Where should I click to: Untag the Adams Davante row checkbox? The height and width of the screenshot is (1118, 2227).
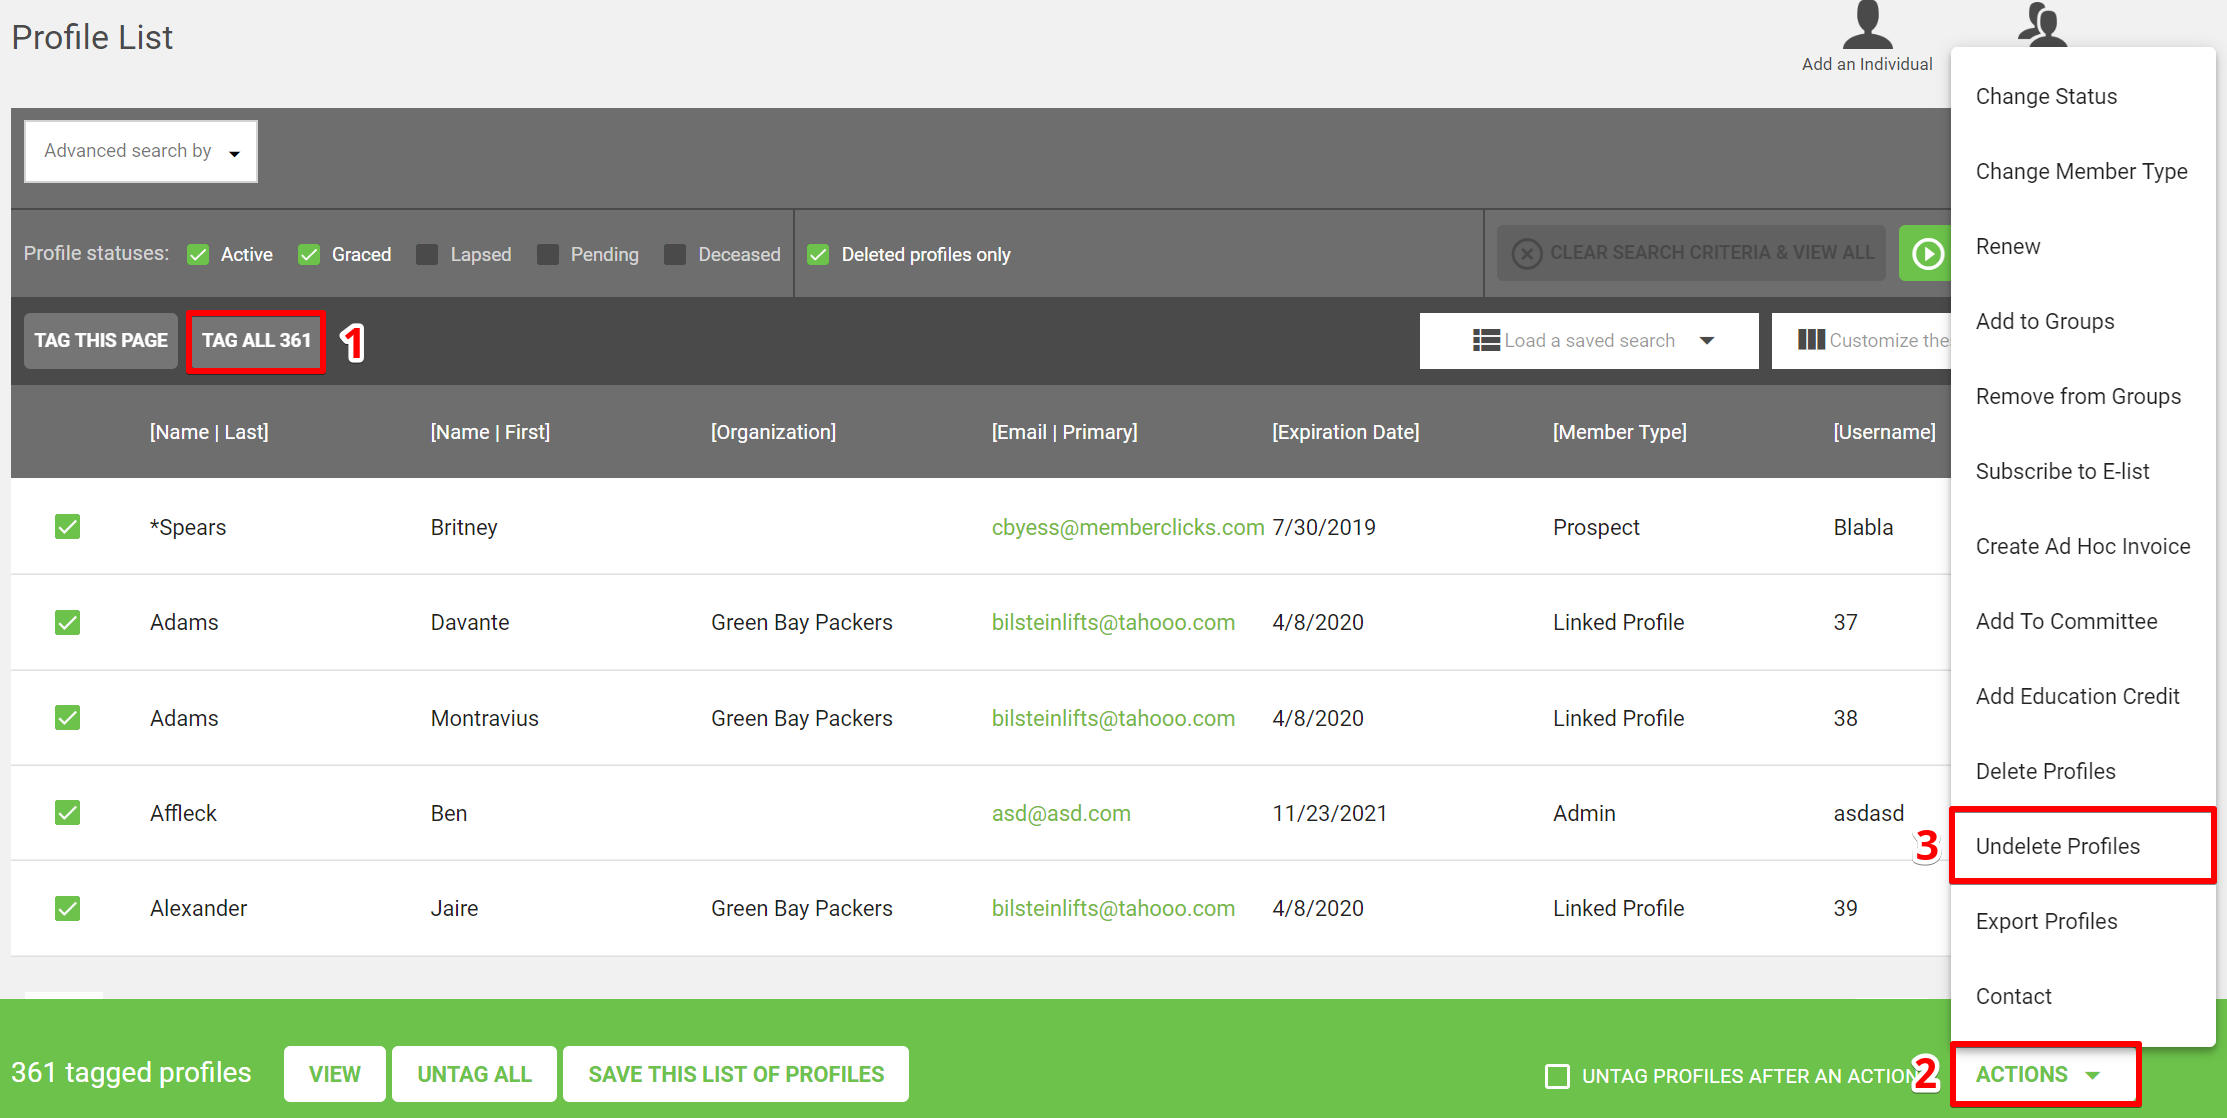[x=67, y=622]
